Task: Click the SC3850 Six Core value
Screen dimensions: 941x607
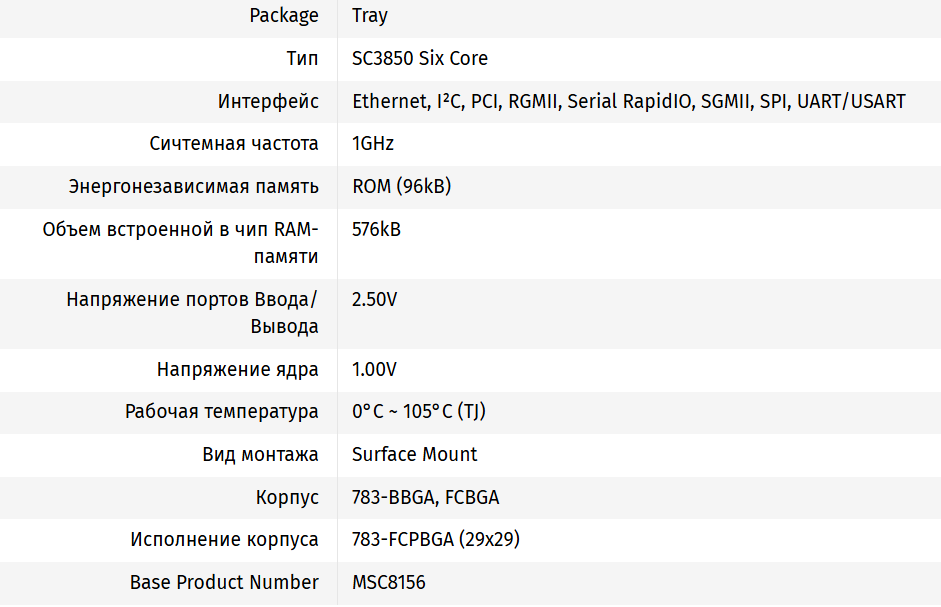Action: (420, 59)
